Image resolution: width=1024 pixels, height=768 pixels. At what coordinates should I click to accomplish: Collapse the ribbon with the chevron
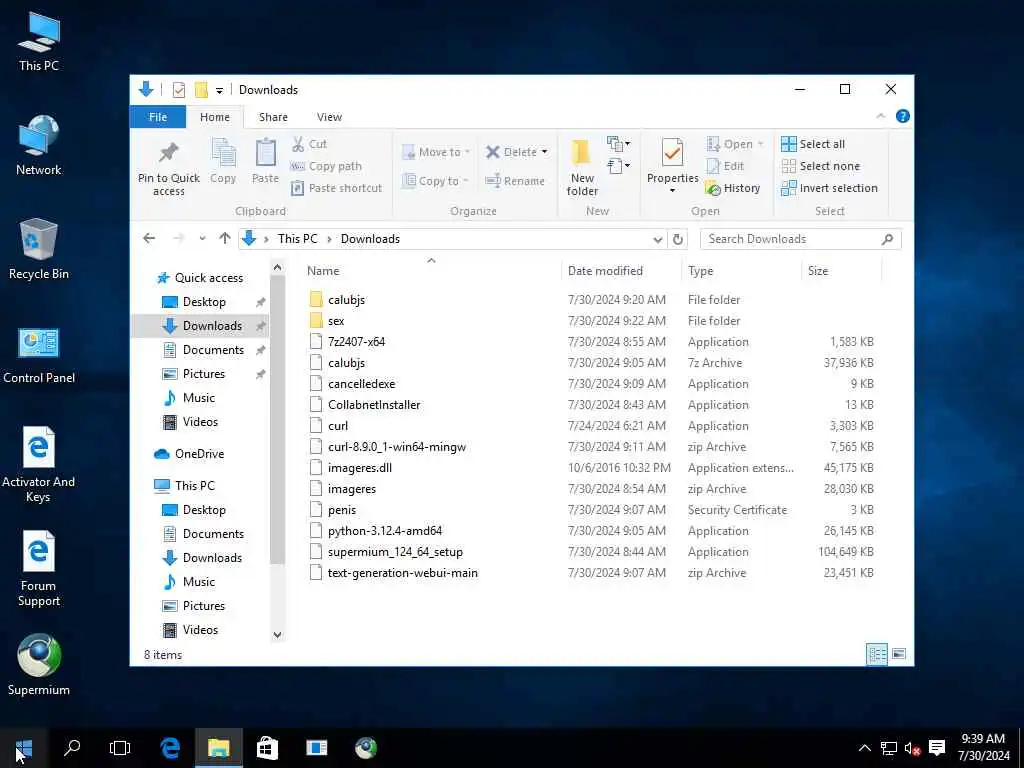coord(880,116)
